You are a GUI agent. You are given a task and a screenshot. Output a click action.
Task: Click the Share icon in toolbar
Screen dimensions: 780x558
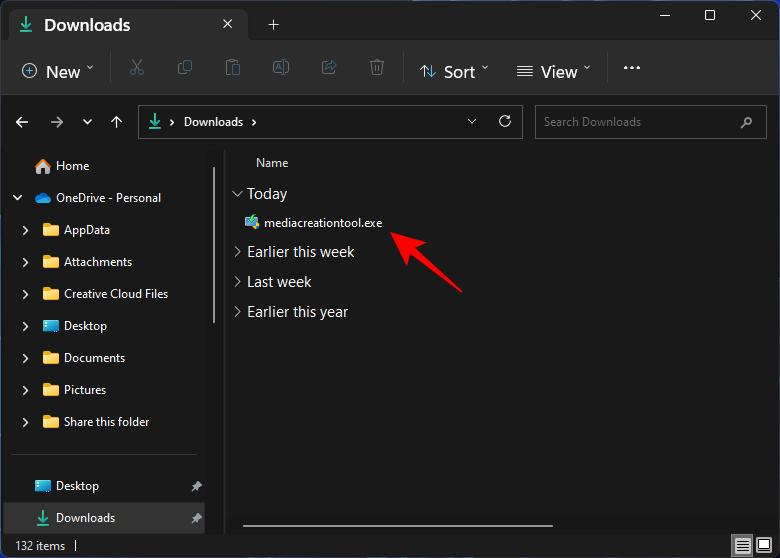[329, 68]
